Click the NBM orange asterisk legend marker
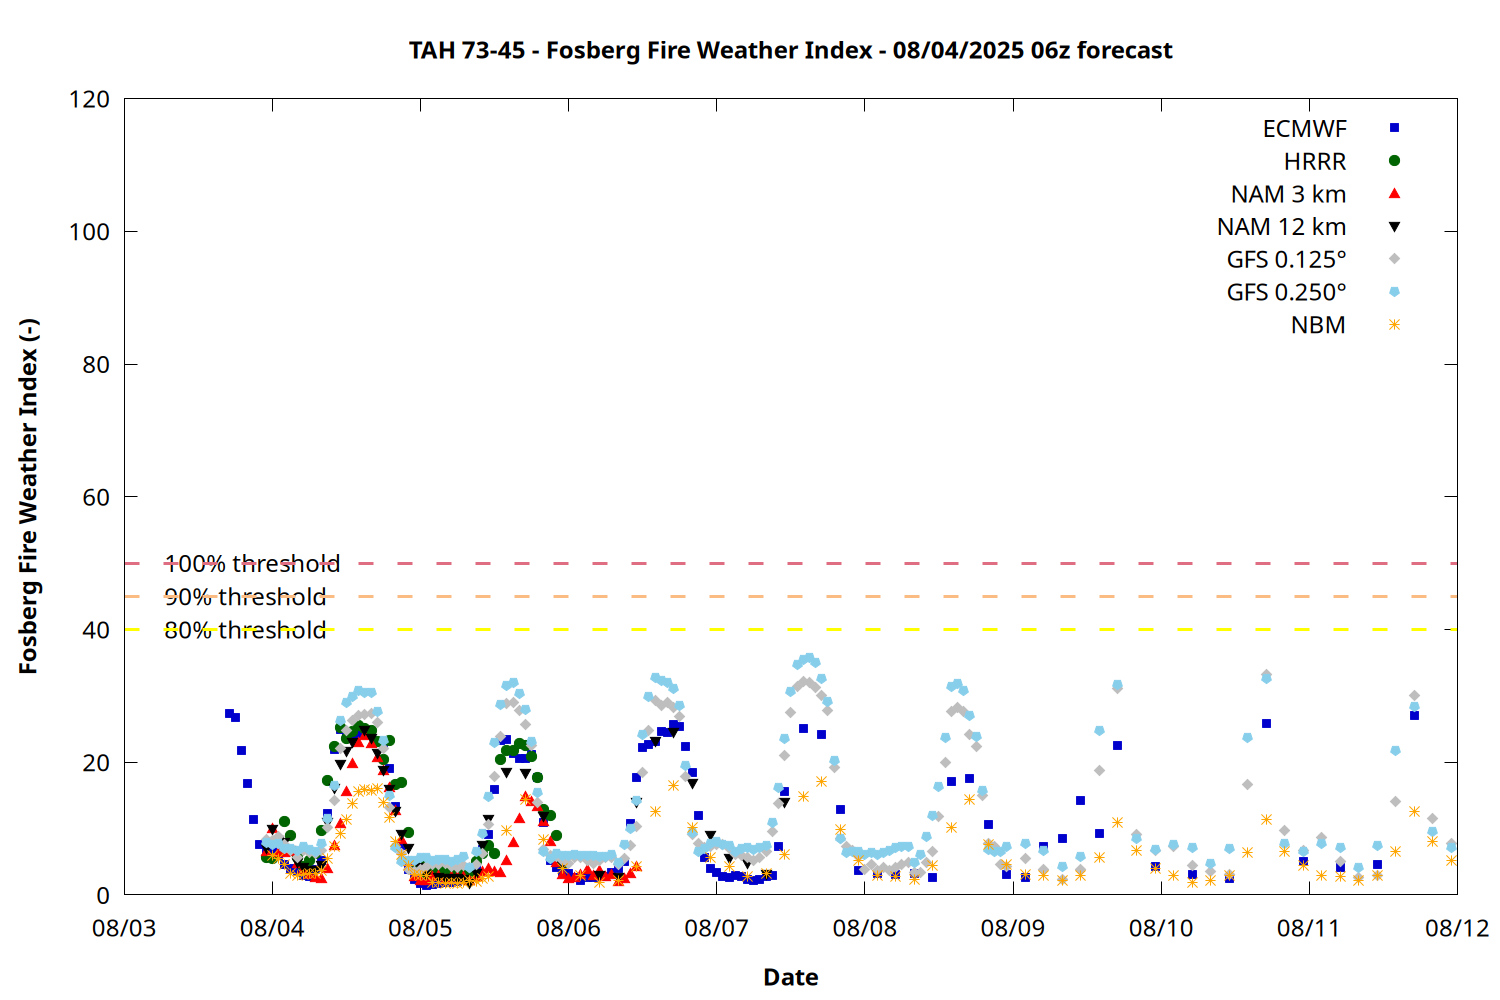 click(x=1394, y=325)
